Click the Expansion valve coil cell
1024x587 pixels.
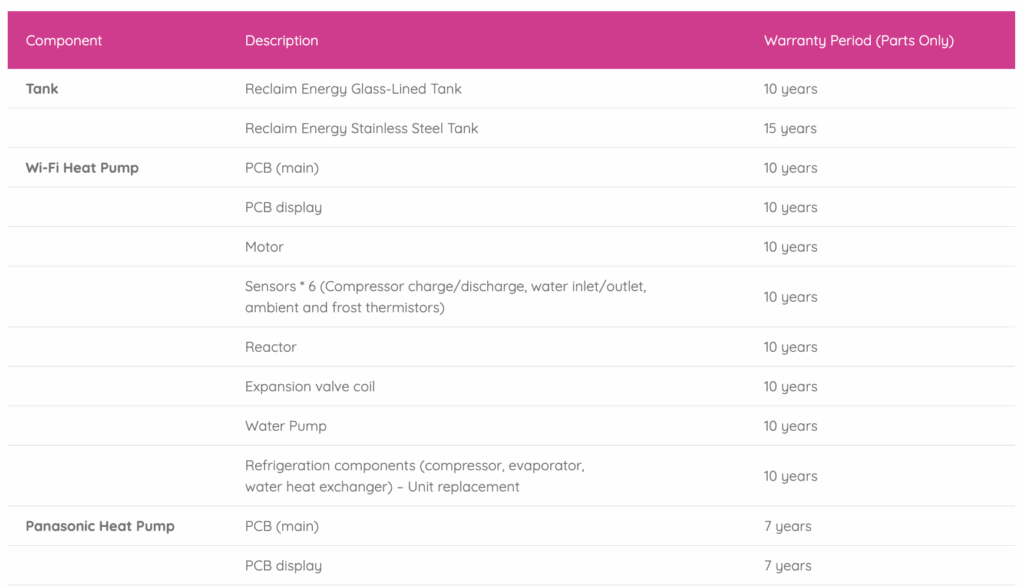tap(310, 386)
